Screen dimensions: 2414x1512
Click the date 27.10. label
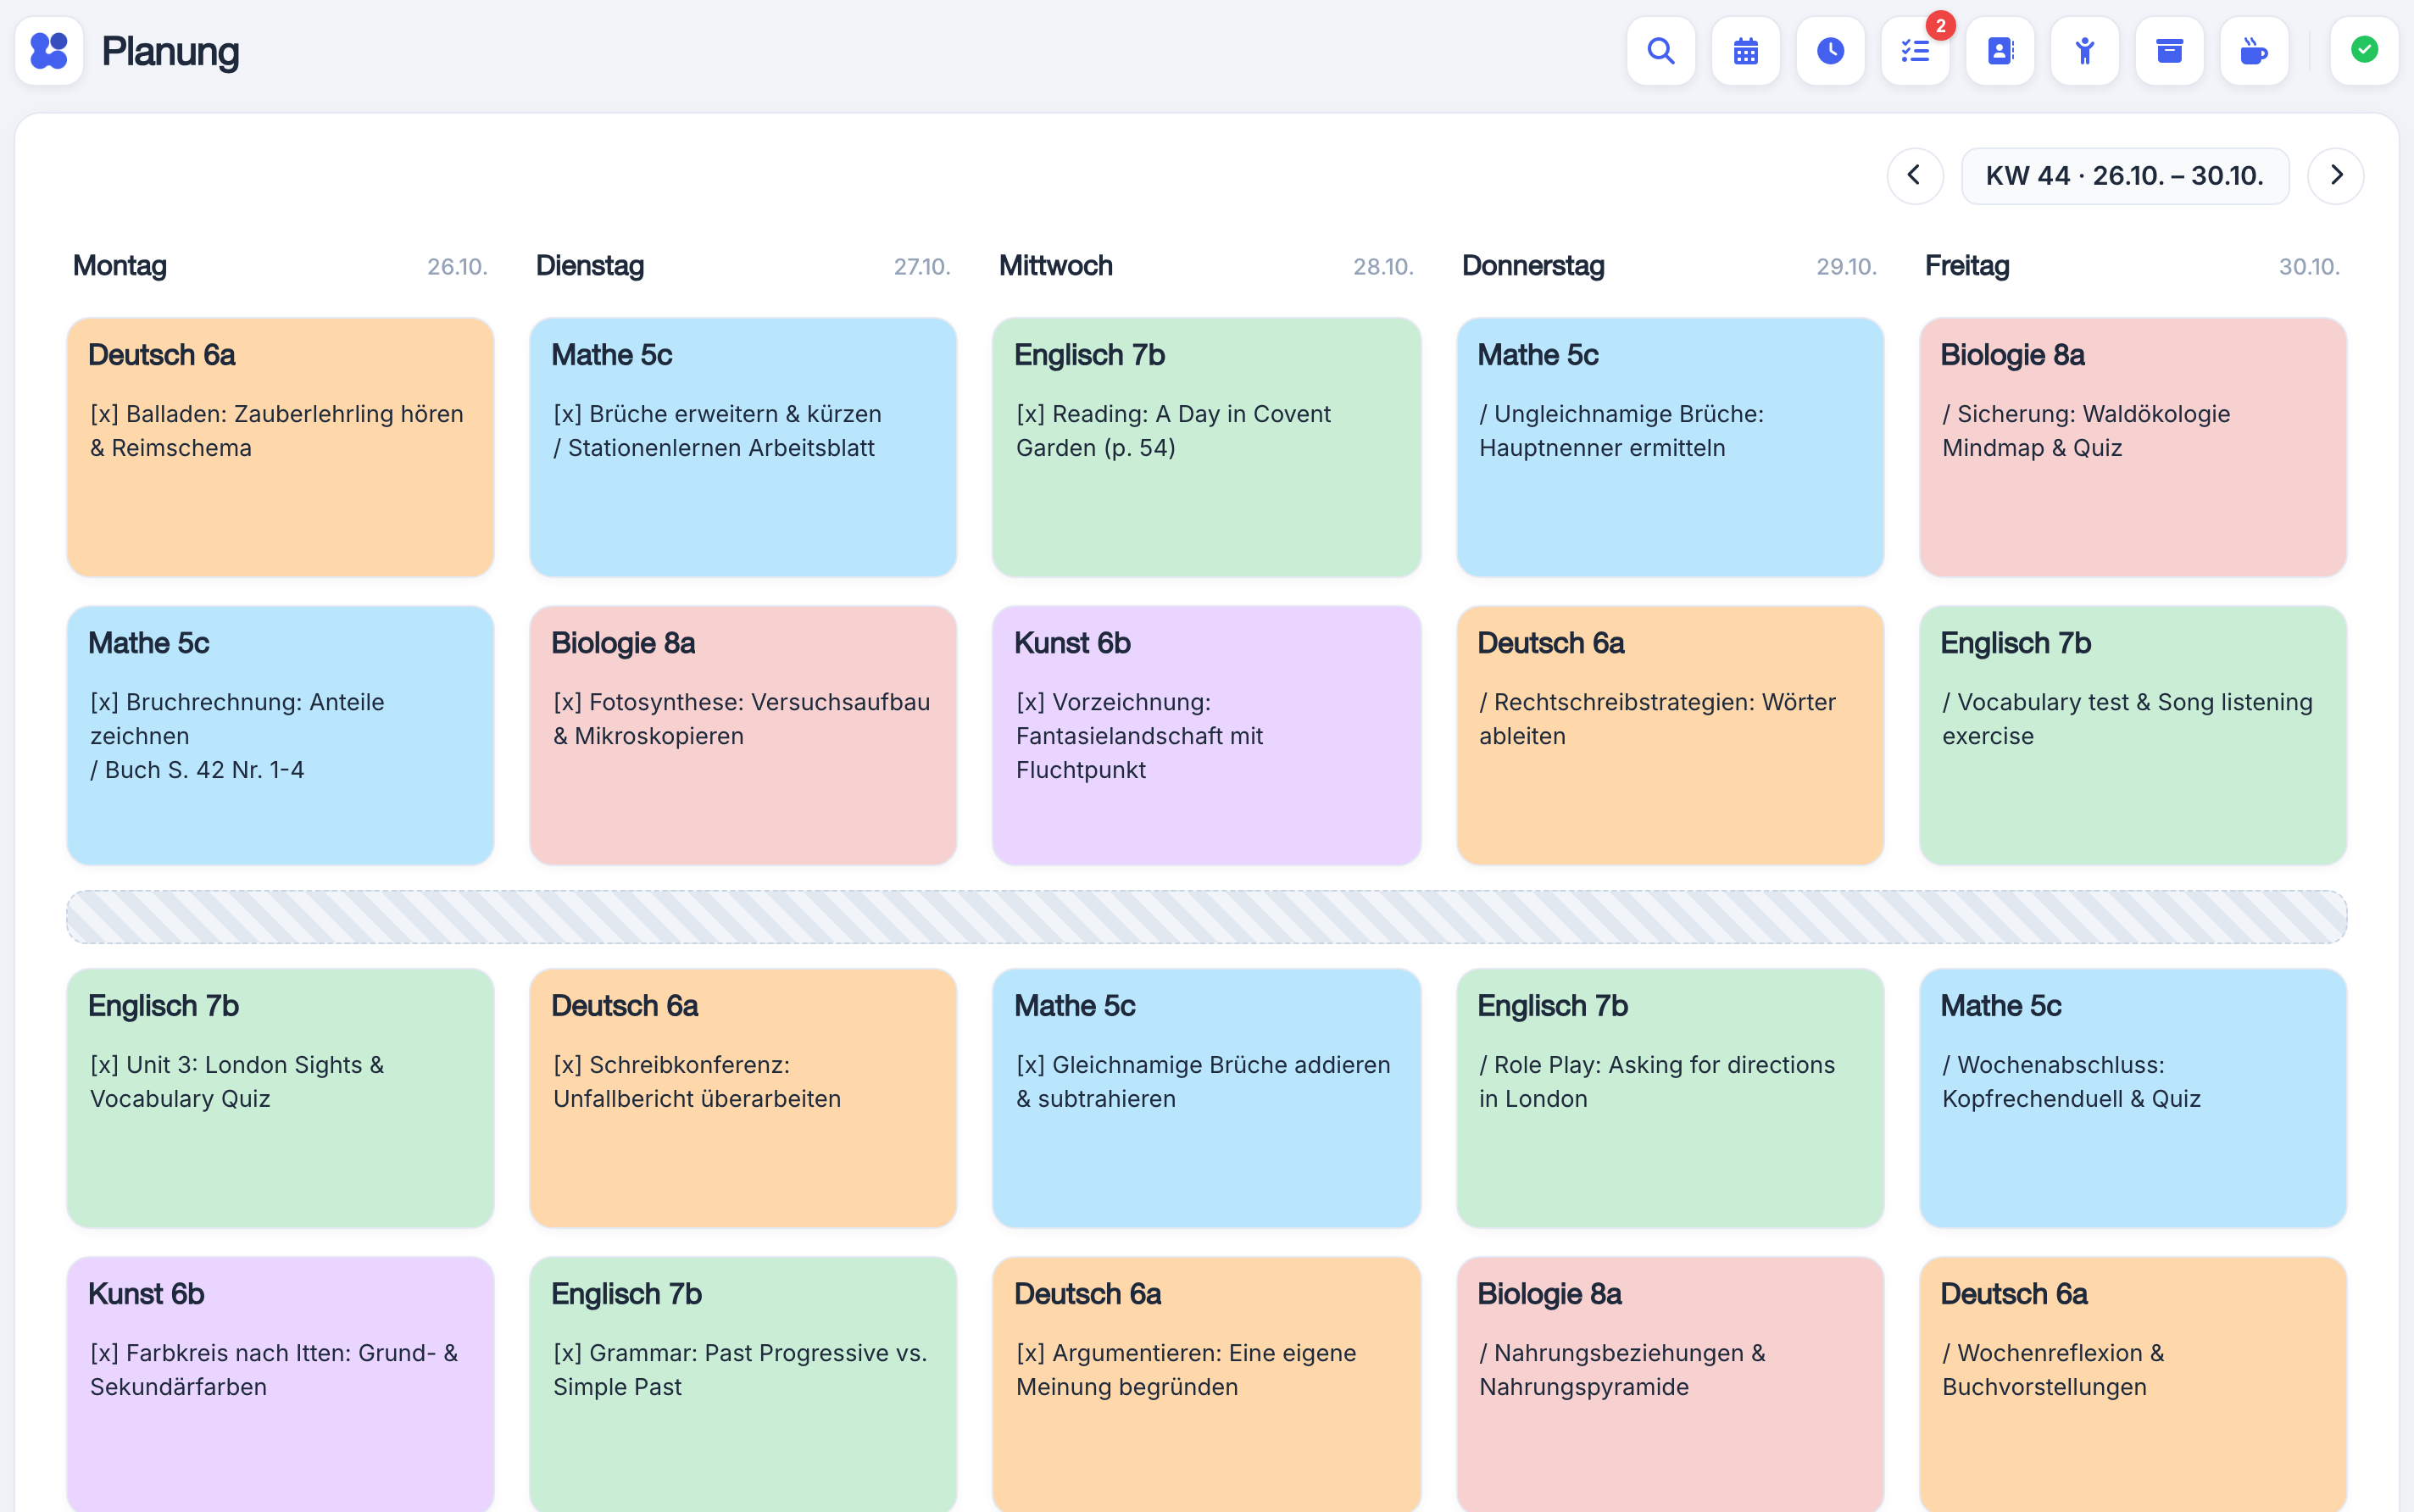coord(922,267)
